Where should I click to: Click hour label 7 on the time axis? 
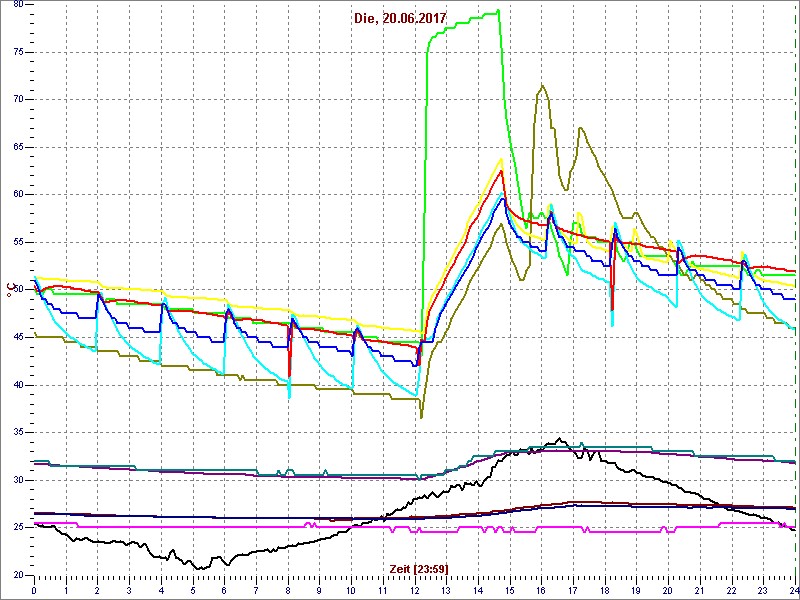[256, 591]
